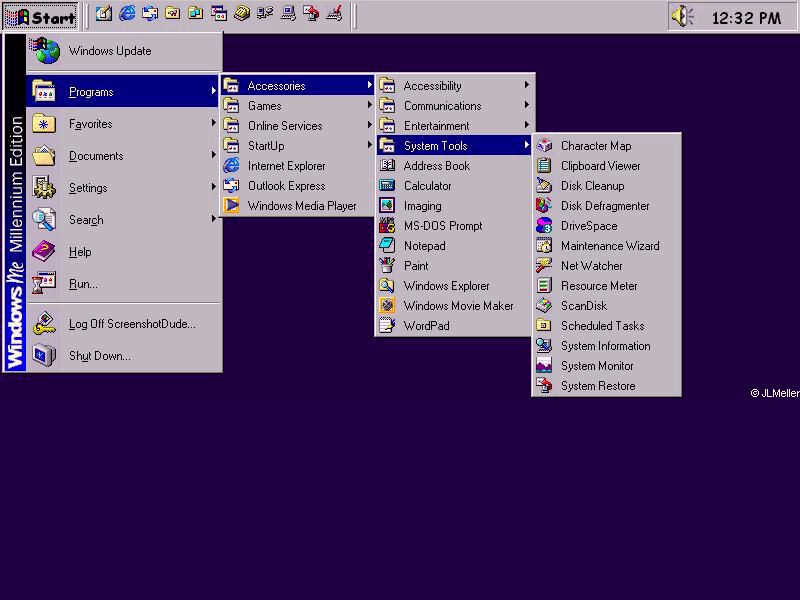Screen dimensions: 800x600
Task: Expand the Search submenu arrow
Action: [x=214, y=219]
